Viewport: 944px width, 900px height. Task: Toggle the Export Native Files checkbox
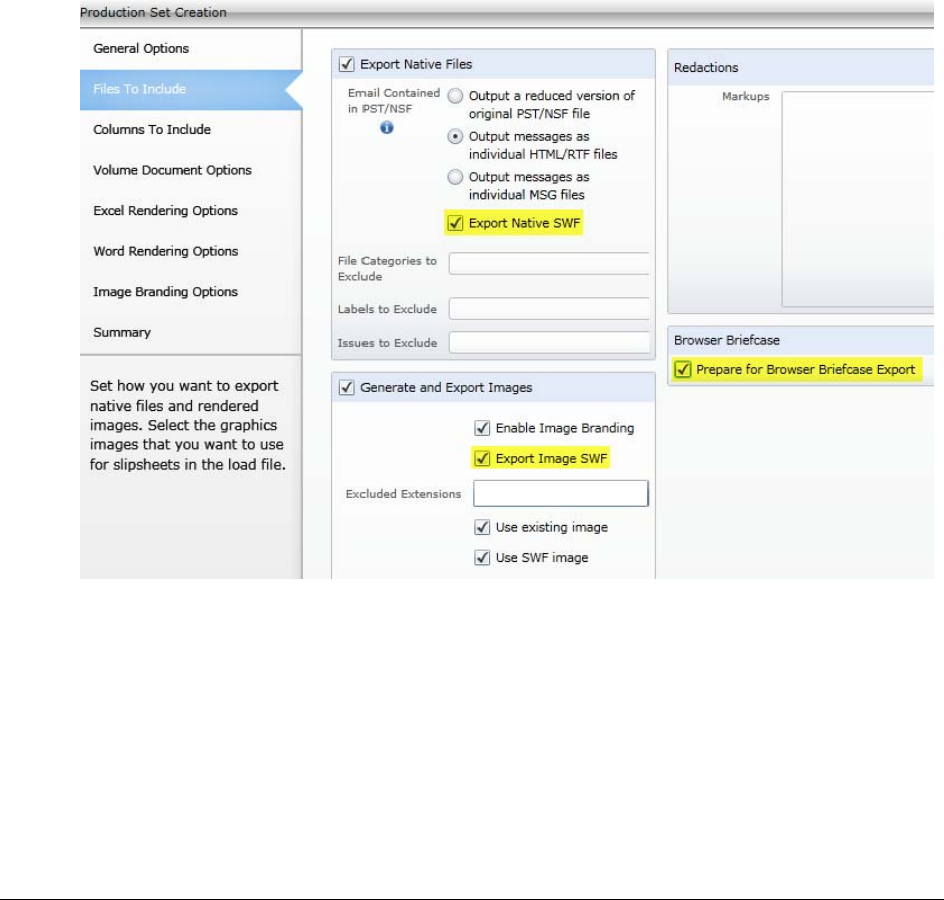coord(347,64)
